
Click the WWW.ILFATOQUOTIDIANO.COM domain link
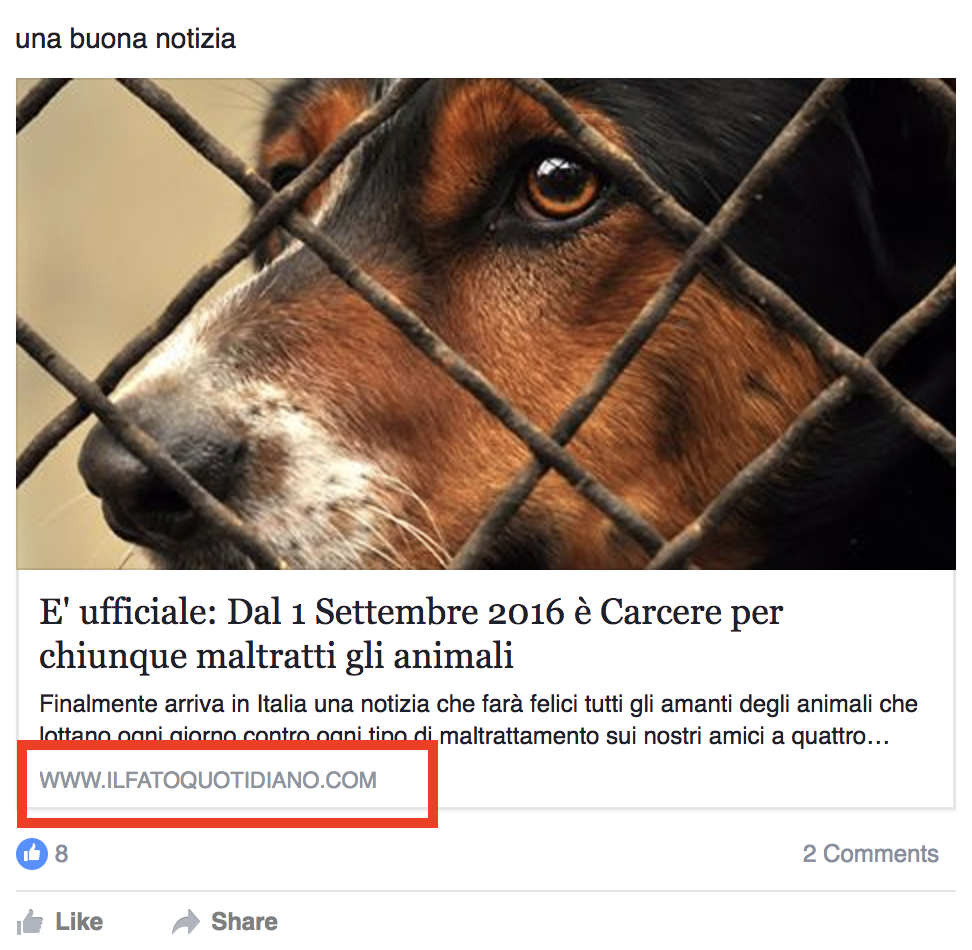point(208,780)
